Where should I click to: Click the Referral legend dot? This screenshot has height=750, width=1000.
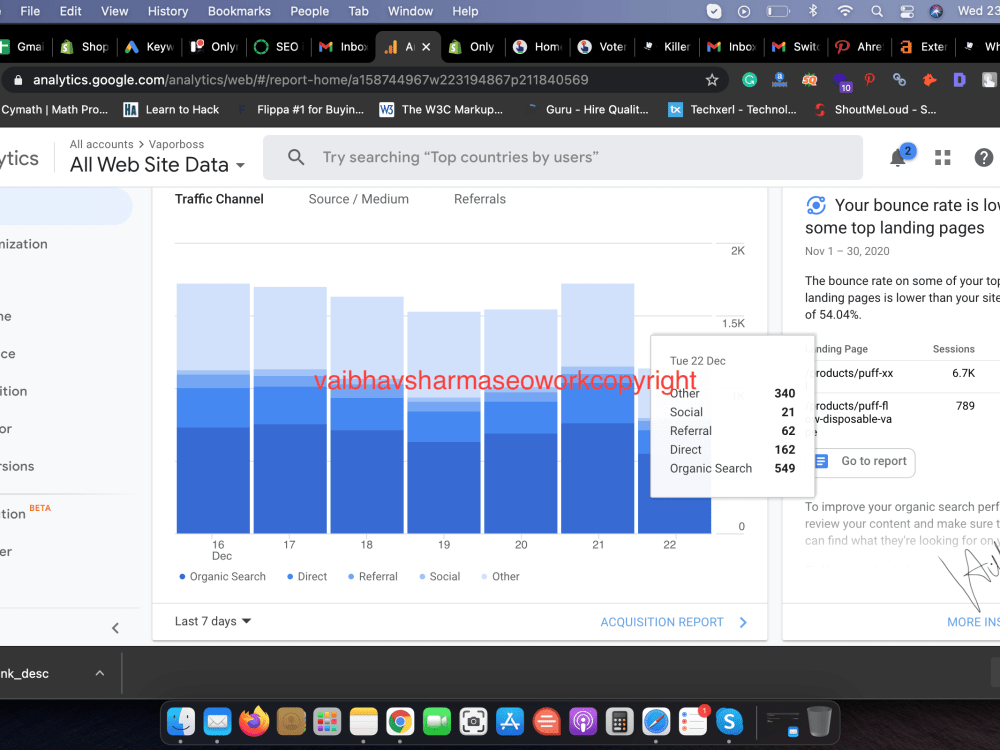[351, 577]
